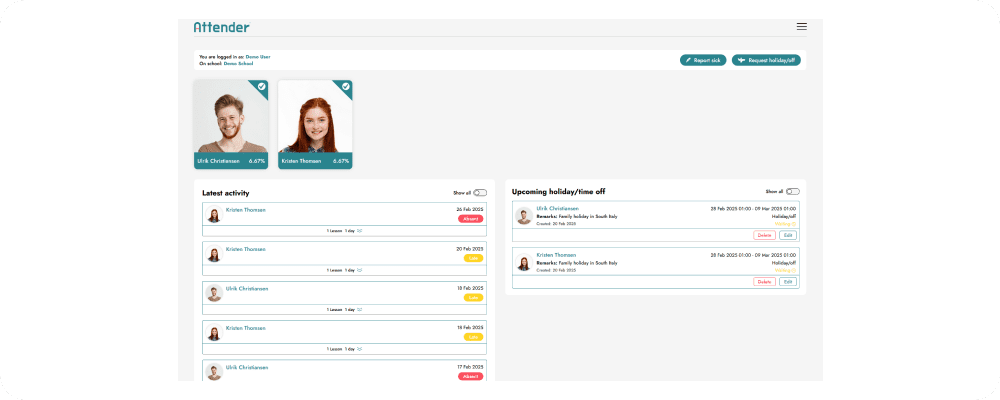Screen dimensions: 1000x400
Task: Open the hamburger menu
Action: click(801, 27)
